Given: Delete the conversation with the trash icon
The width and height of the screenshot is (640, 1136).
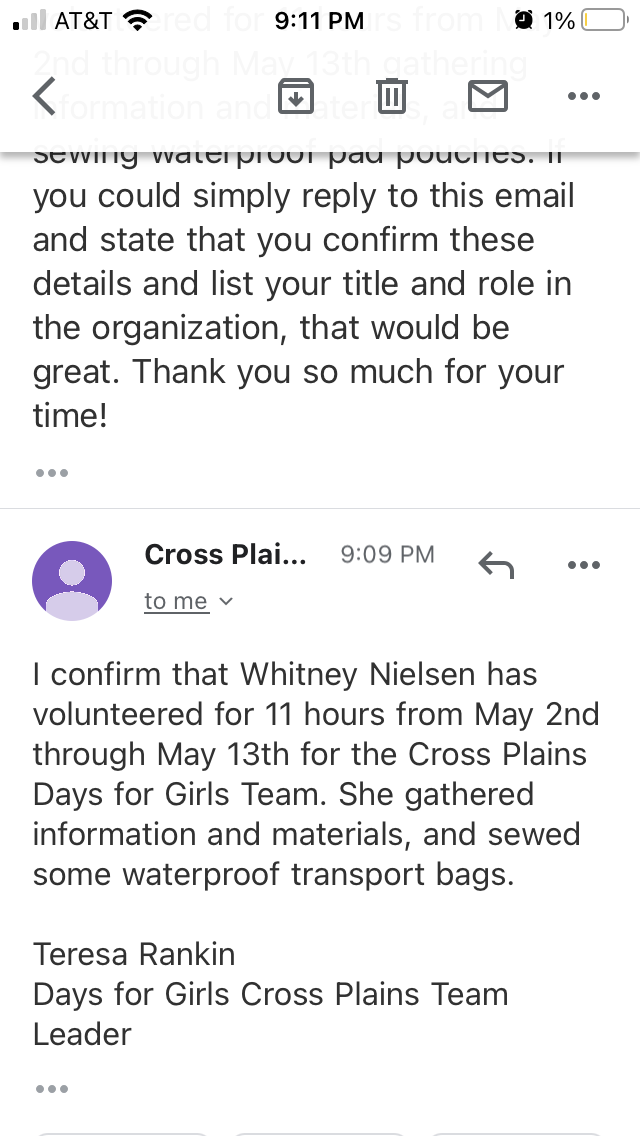Looking at the screenshot, I should tap(391, 96).
